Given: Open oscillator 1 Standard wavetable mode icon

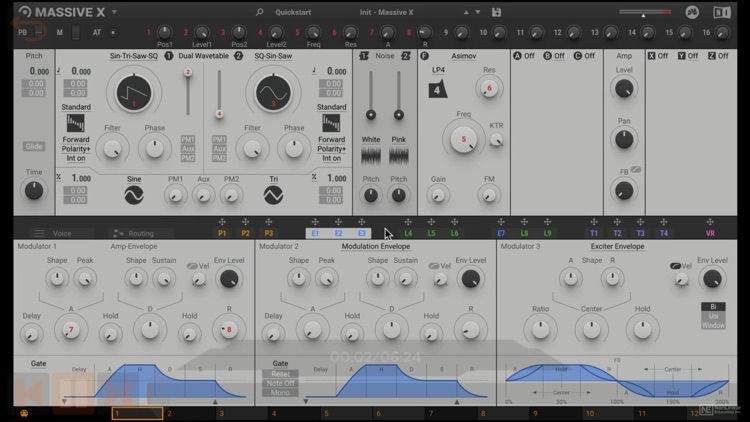Looking at the screenshot, I should tap(76, 123).
